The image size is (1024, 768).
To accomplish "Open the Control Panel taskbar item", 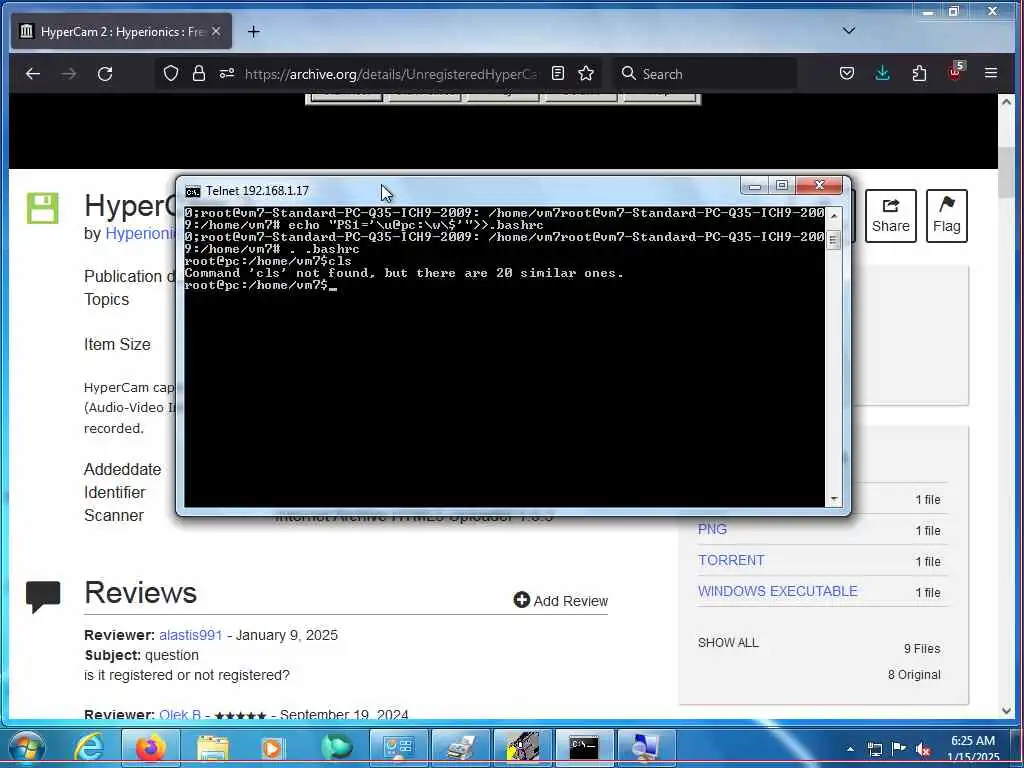I will (x=398, y=747).
